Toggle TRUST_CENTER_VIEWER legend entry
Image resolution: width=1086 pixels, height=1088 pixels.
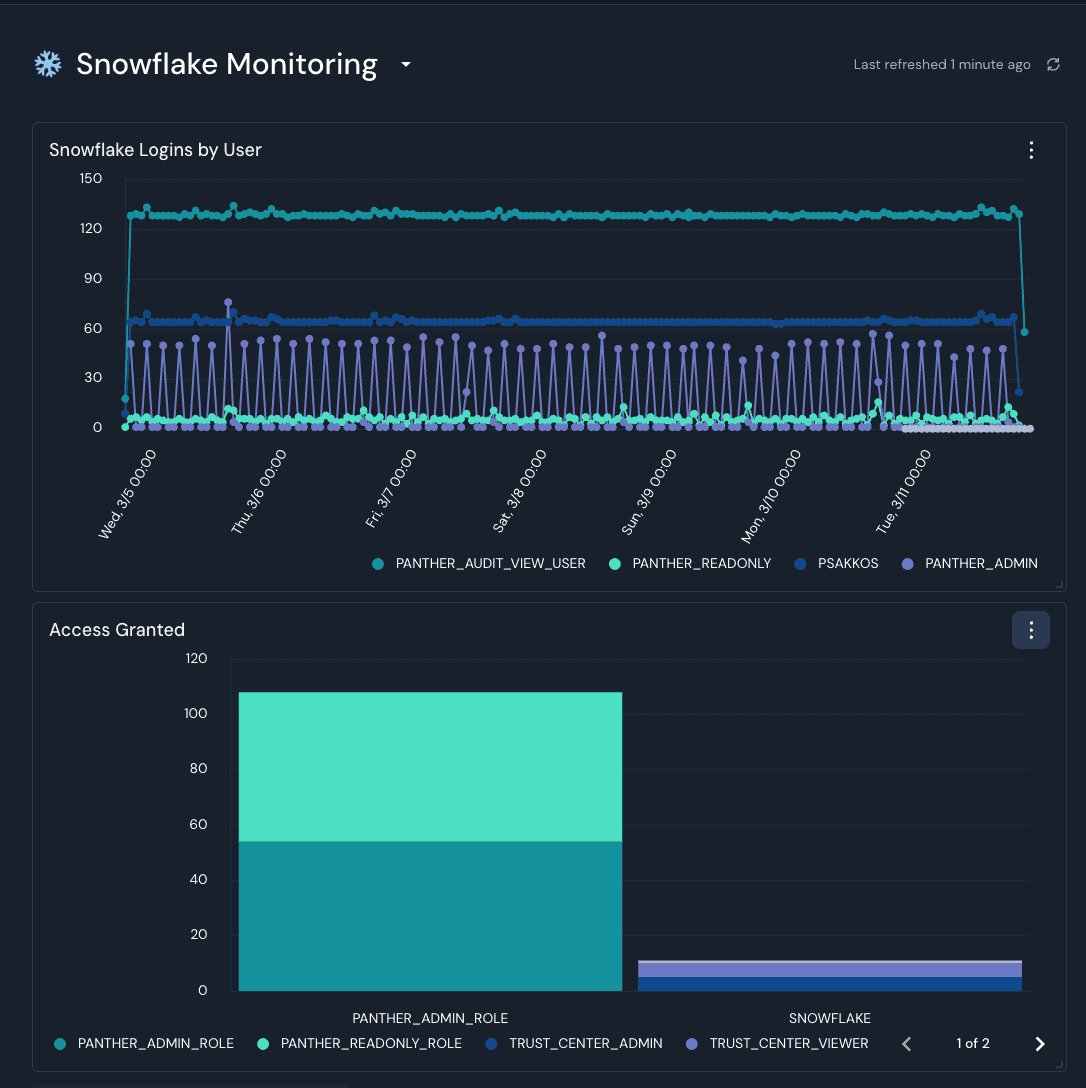pos(777,1044)
